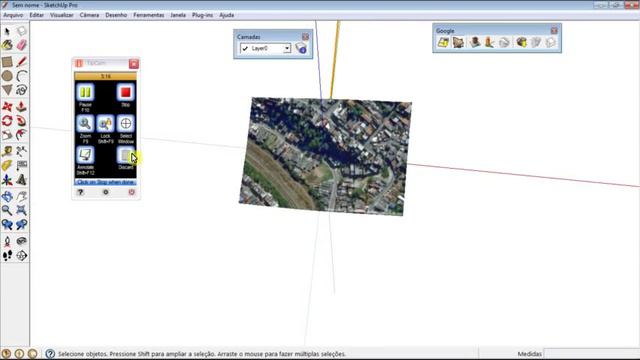Open the Janela menu
The image size is (640, 360).
click(x=178, y=15)
